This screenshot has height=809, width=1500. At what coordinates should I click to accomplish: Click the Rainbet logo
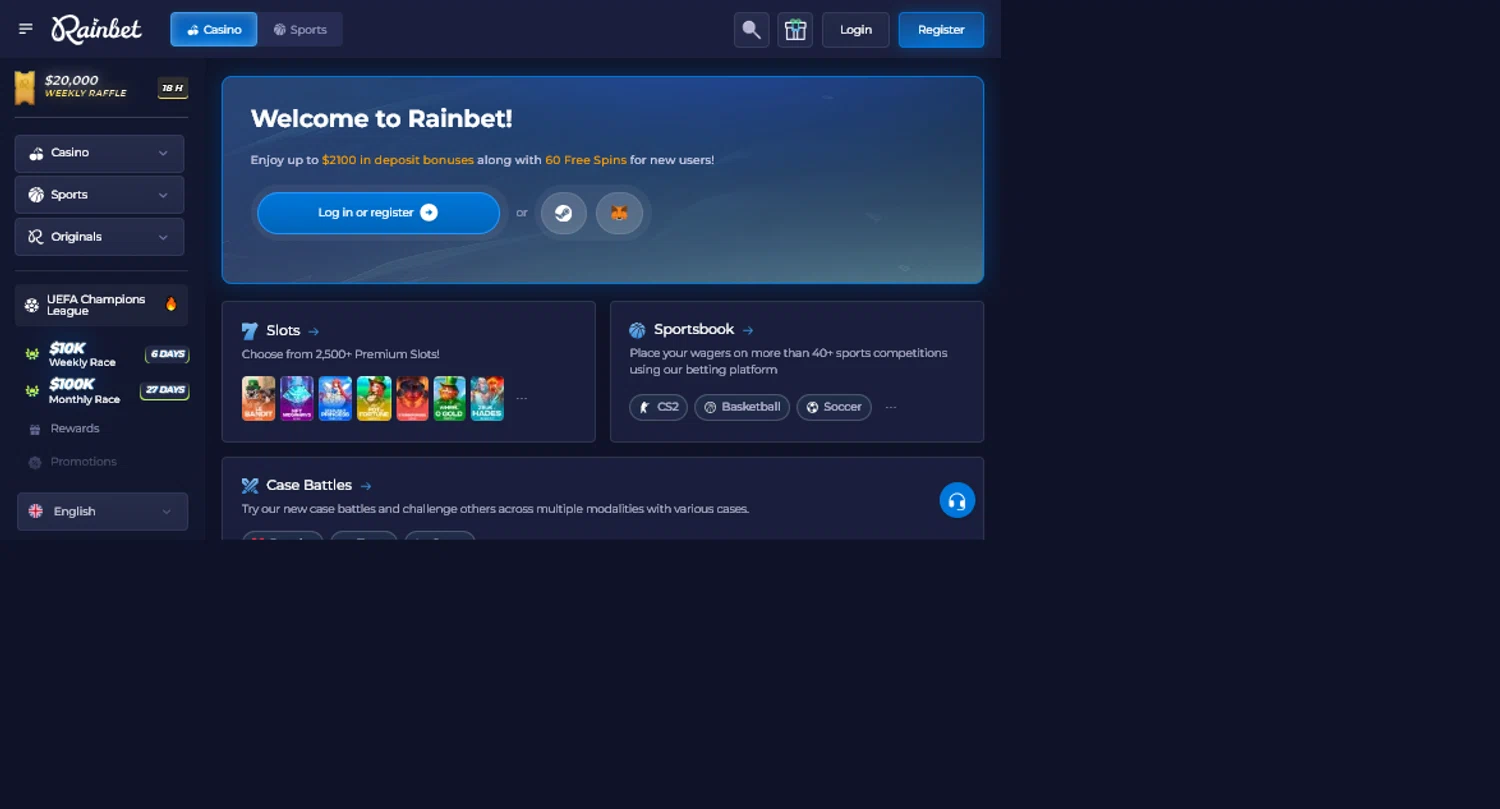[x=97, y=29]
